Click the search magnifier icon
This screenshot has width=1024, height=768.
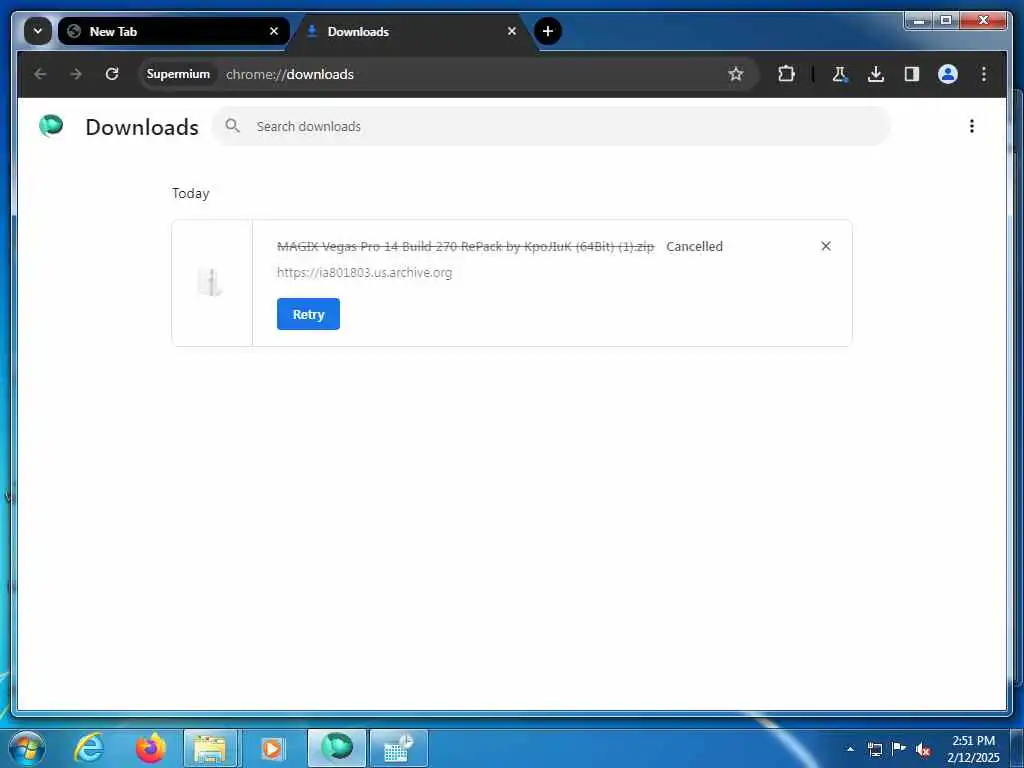click(232, 125)
